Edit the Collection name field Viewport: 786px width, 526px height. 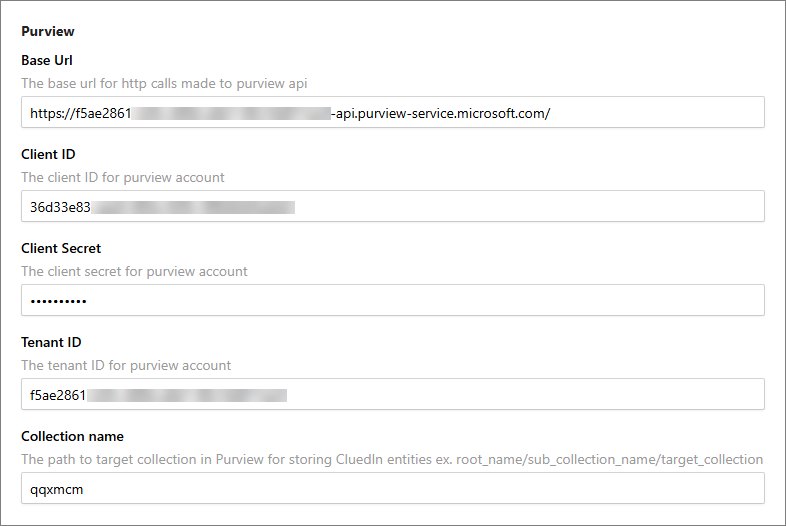[x=400, y=488]
